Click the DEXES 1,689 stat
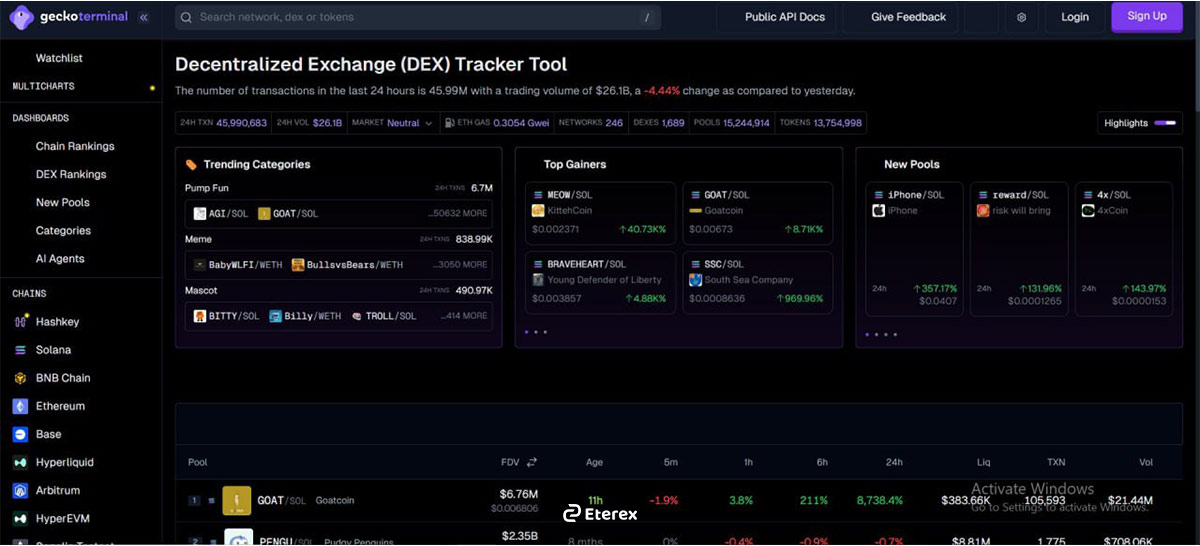Screen dimensions: 1200x546 tap(658, 123)
